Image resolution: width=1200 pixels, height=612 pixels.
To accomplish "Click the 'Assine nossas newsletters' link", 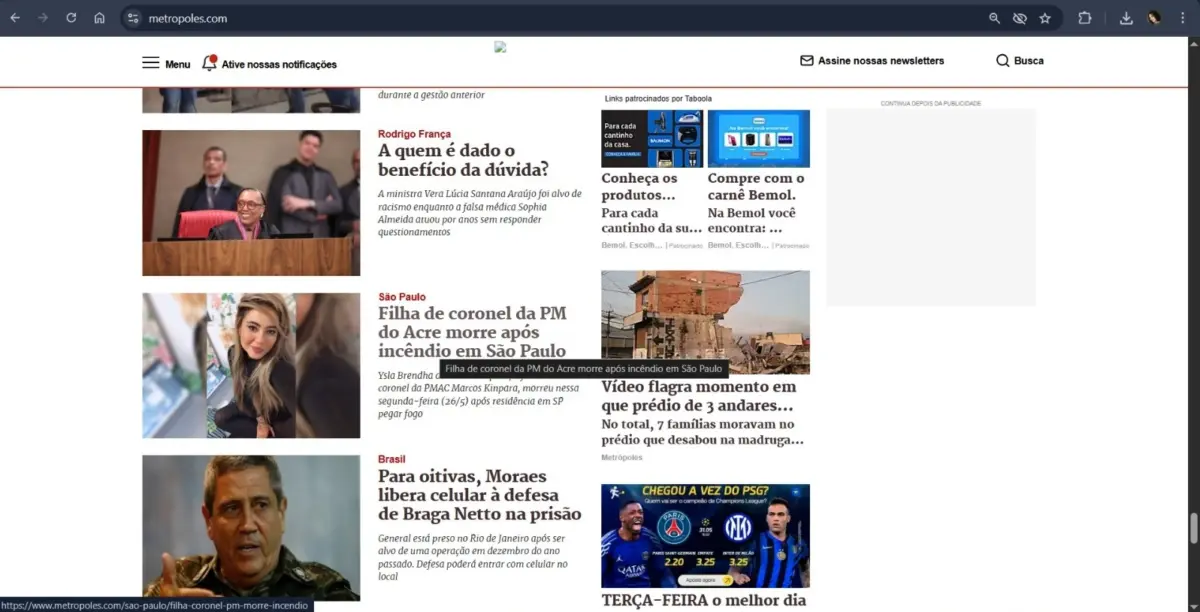I will (880, 61).
